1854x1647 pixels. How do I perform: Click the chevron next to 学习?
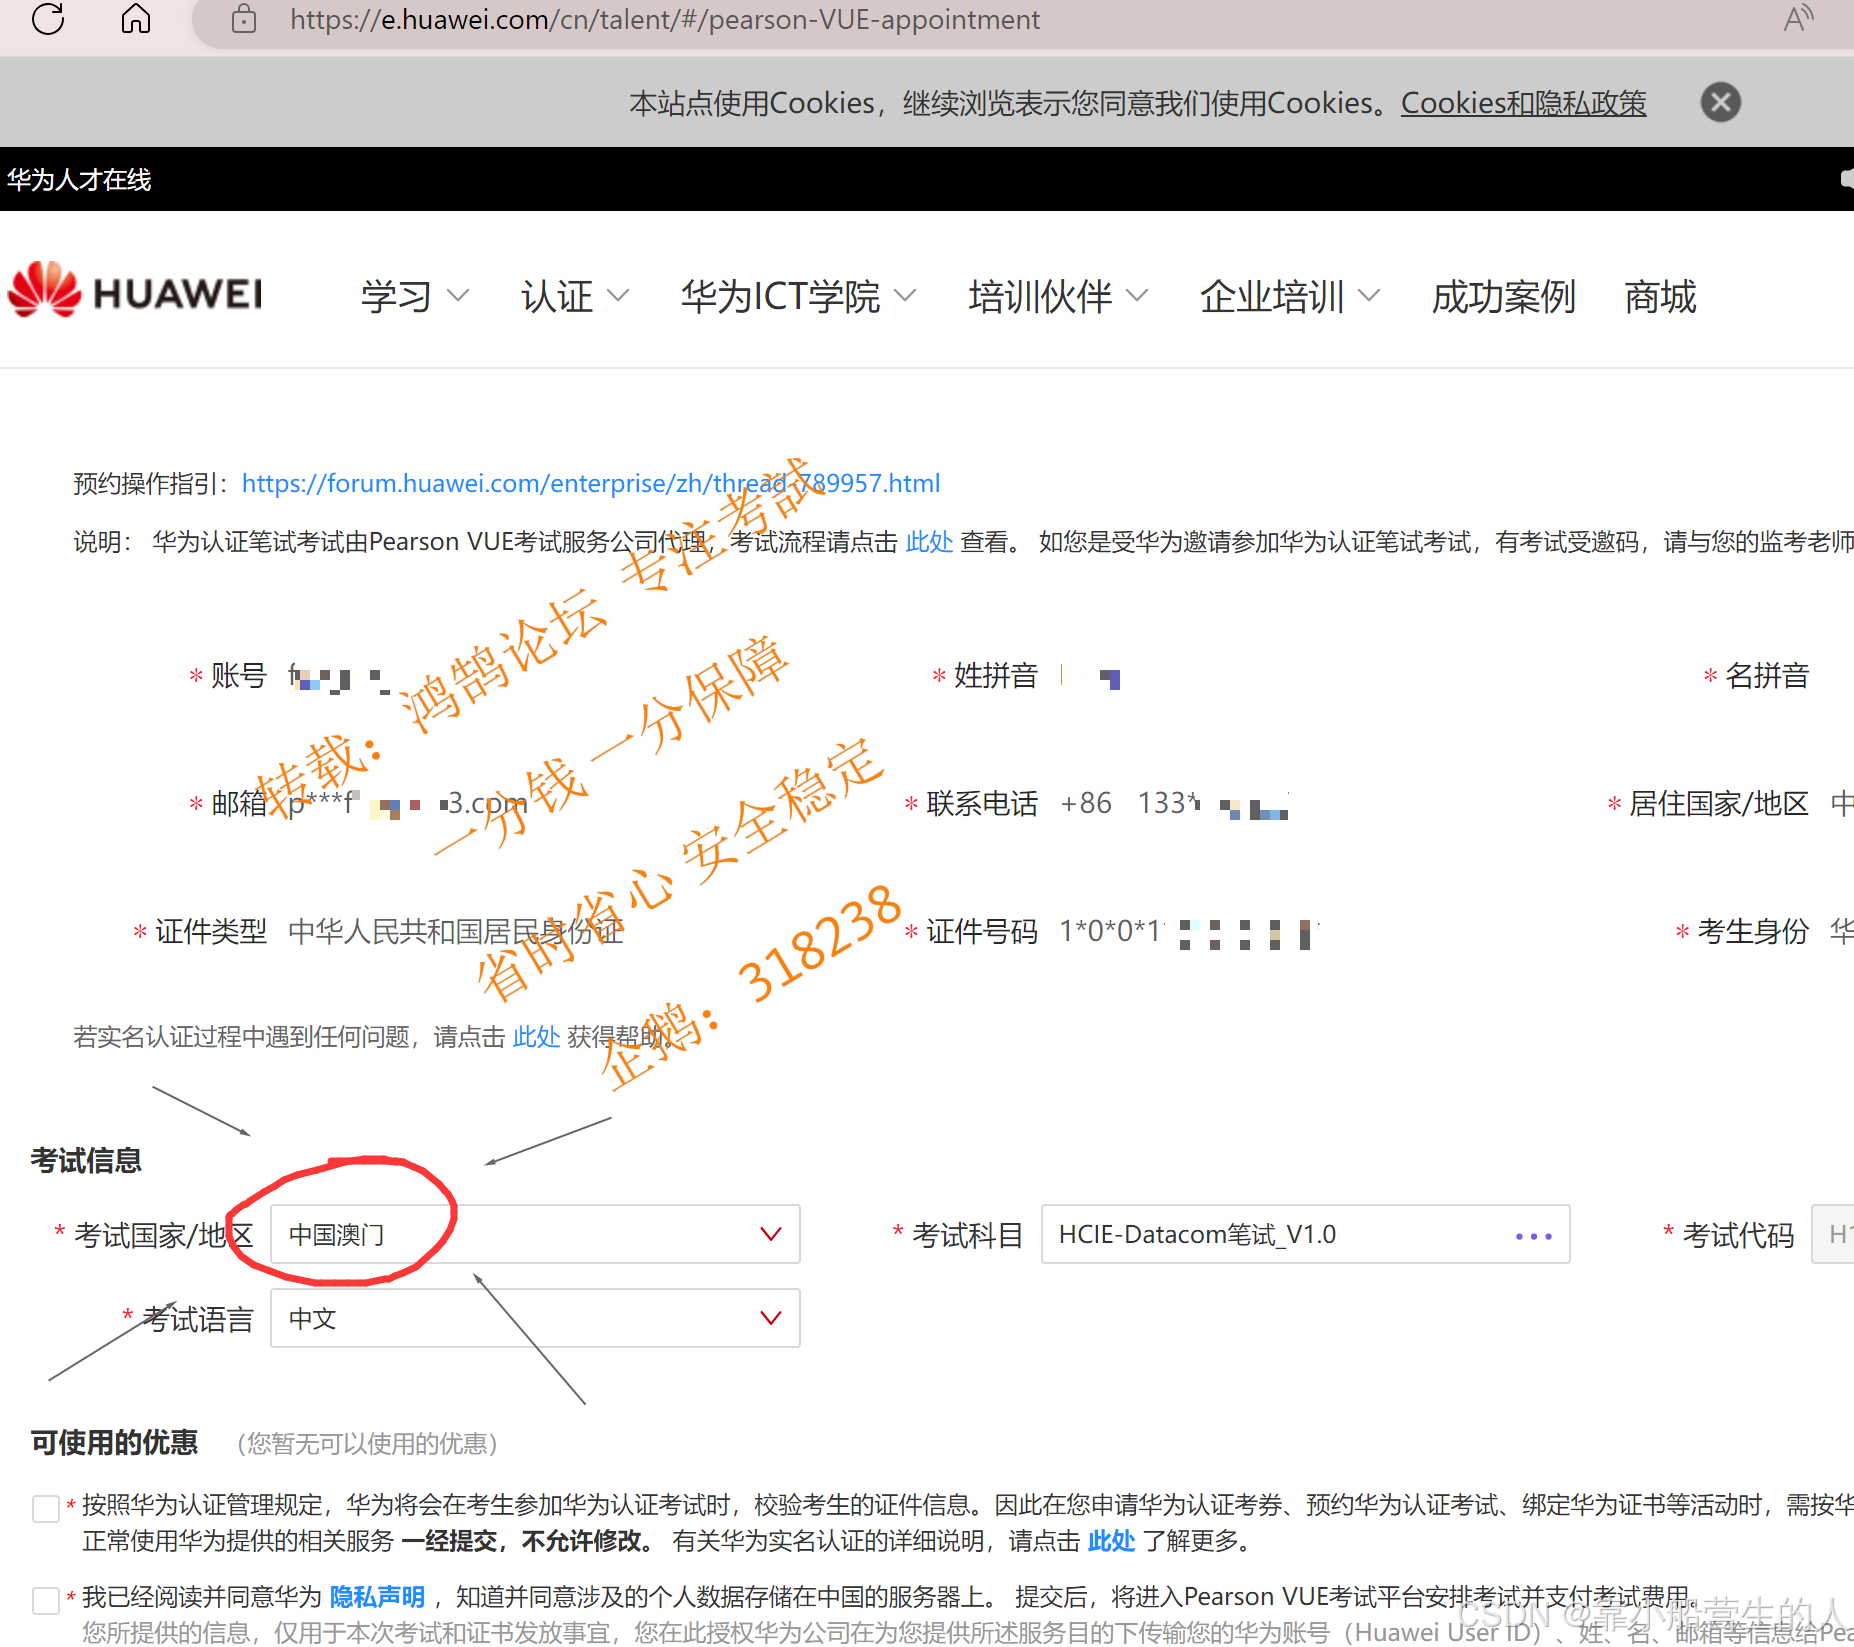point(457,296)
